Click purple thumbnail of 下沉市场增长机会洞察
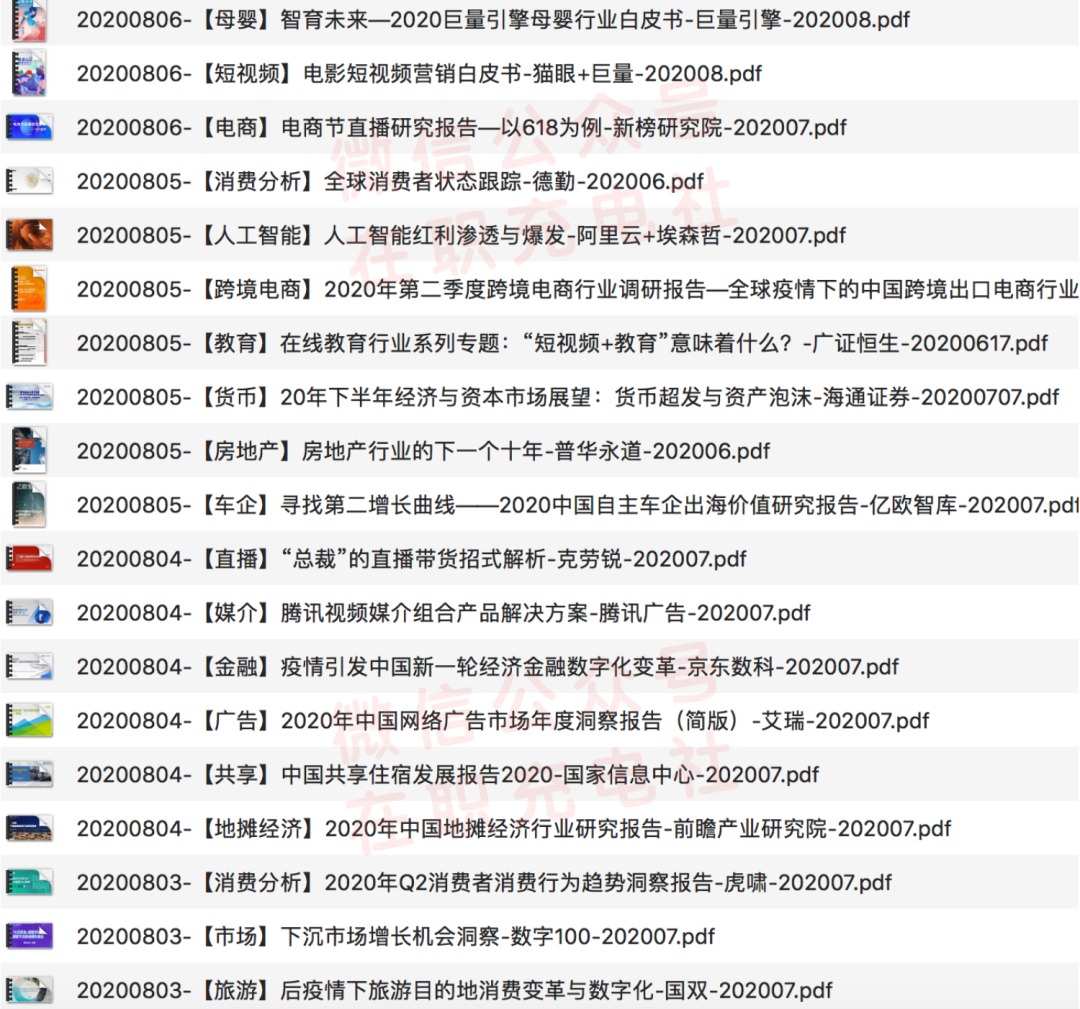 click(30, 936)
